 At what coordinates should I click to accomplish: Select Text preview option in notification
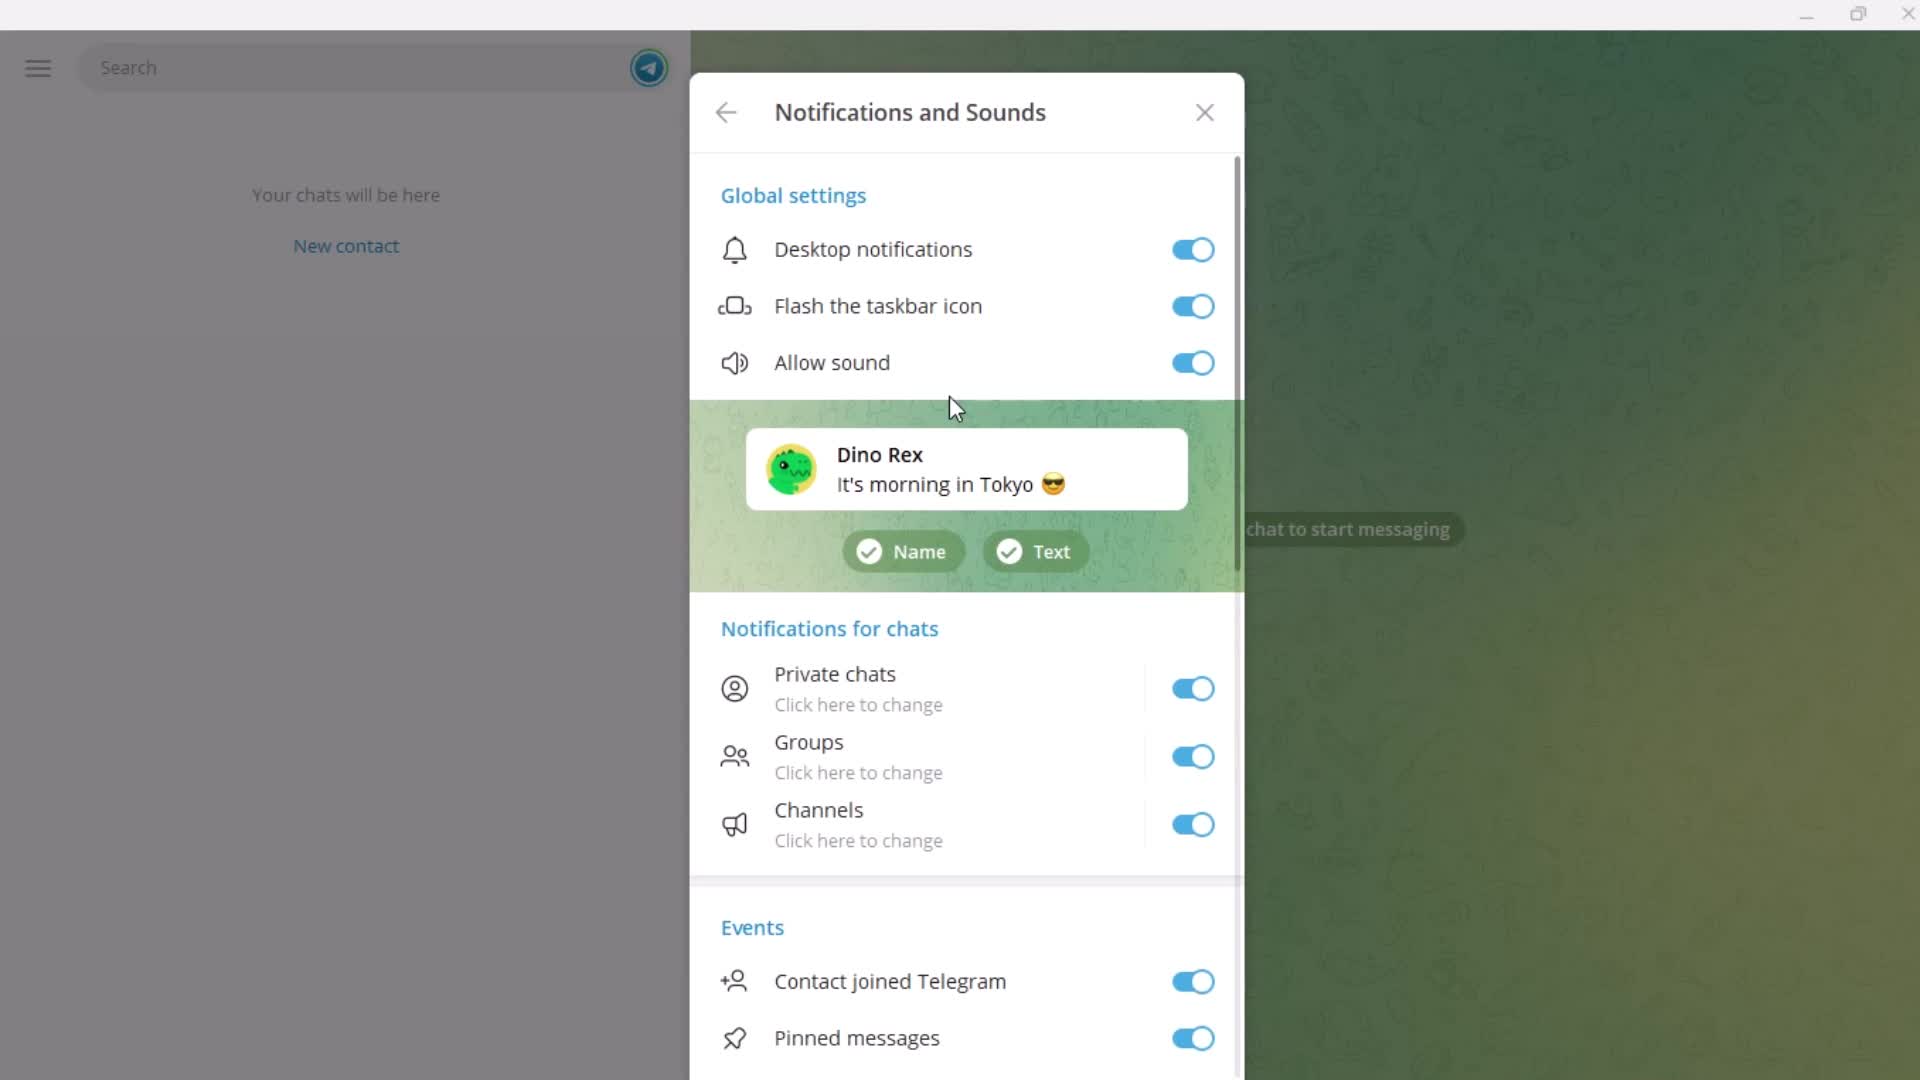point(1035,551)
